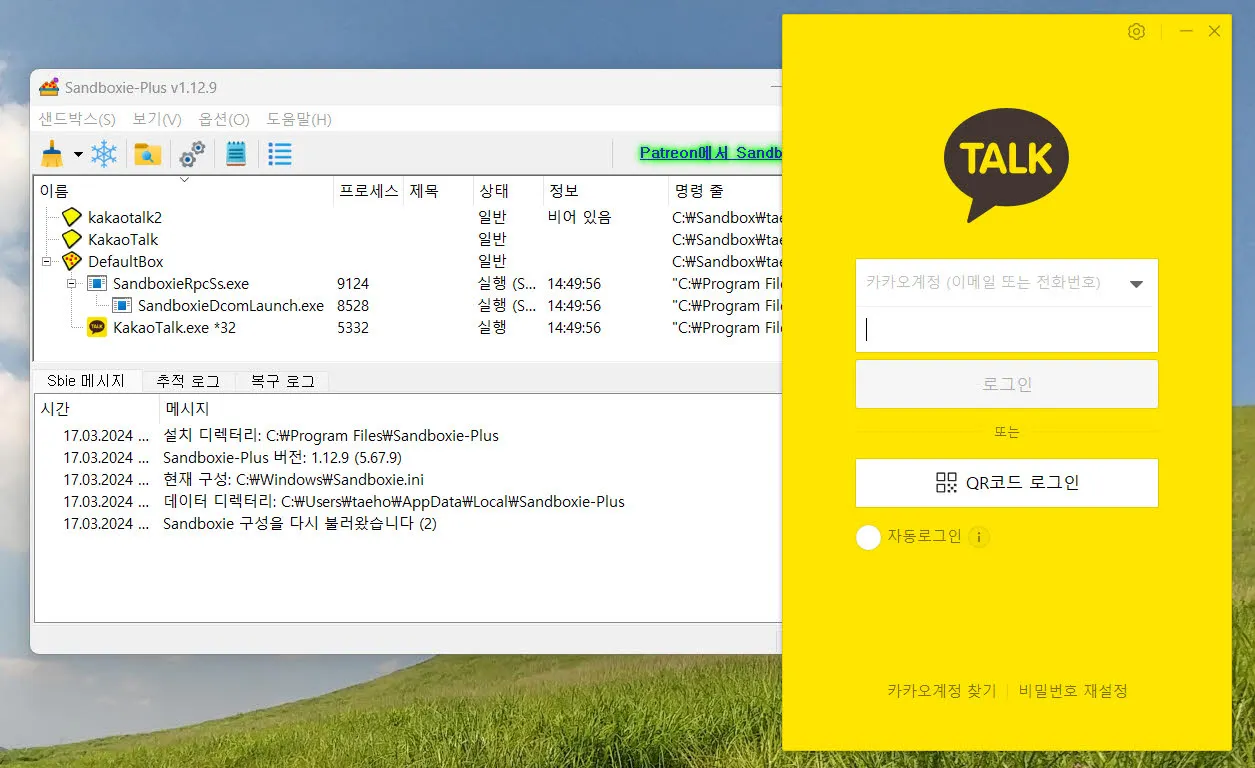Click the info icon beside 자동로그인
Viewport: 1255px width, 768px height.
979,537
